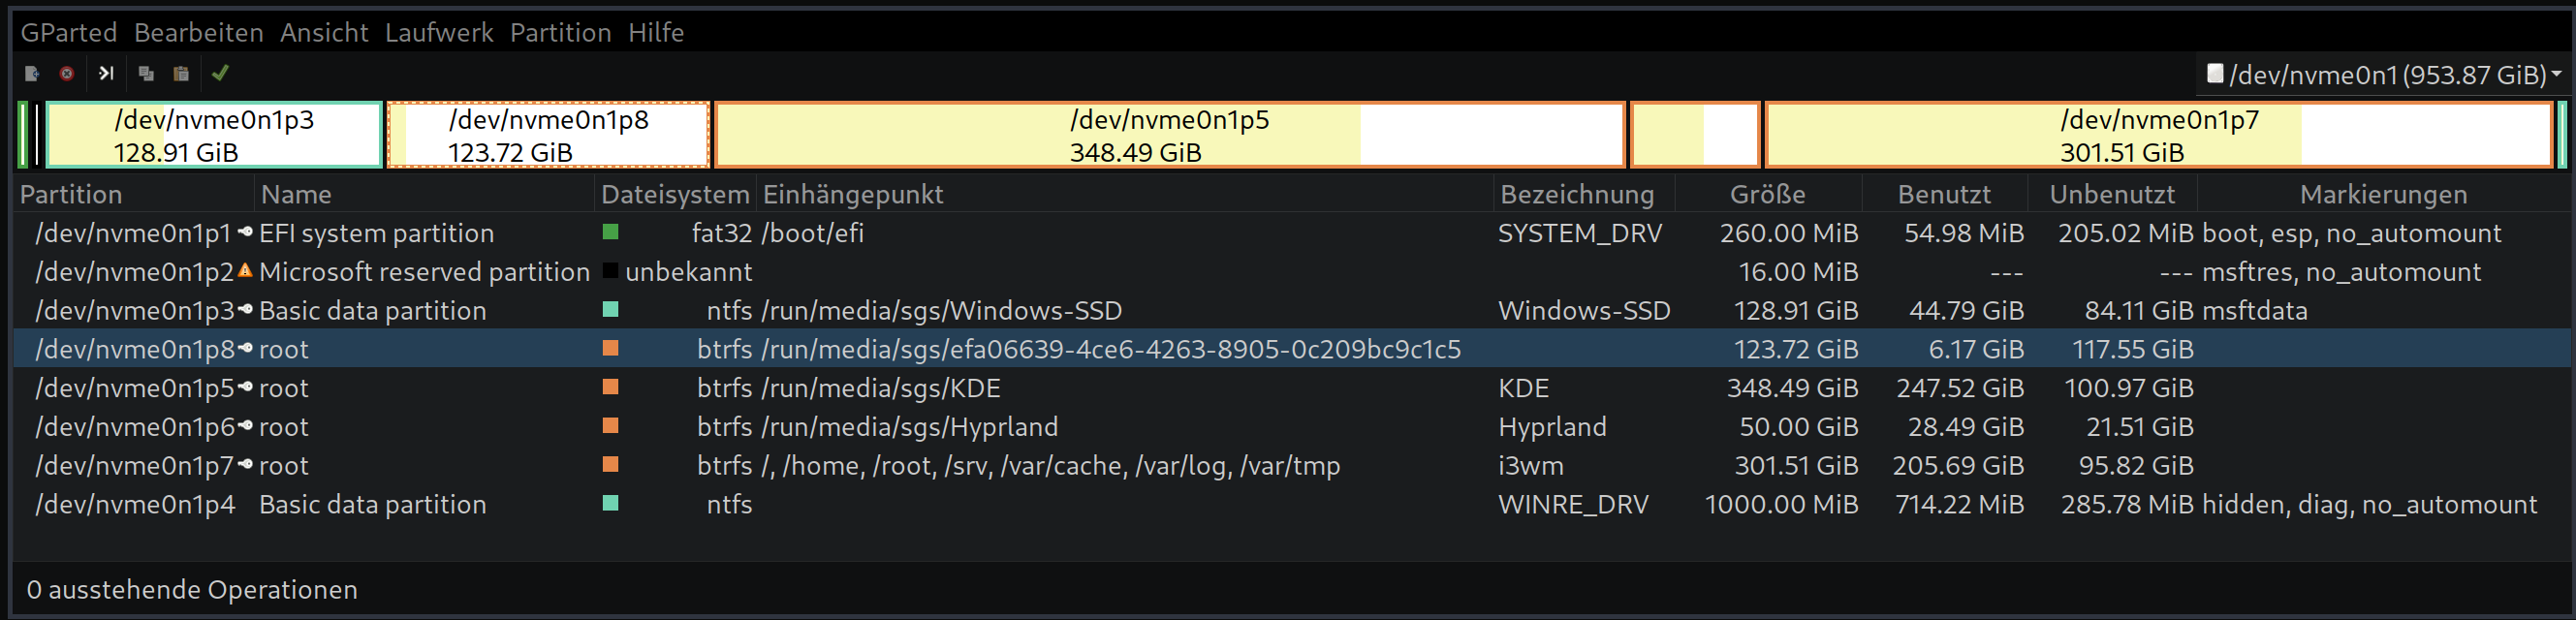2576x620 pixels.
Task: Click the orange btrfs square in i3wm row
Action: pyautogui.click(x=611, y=465)
